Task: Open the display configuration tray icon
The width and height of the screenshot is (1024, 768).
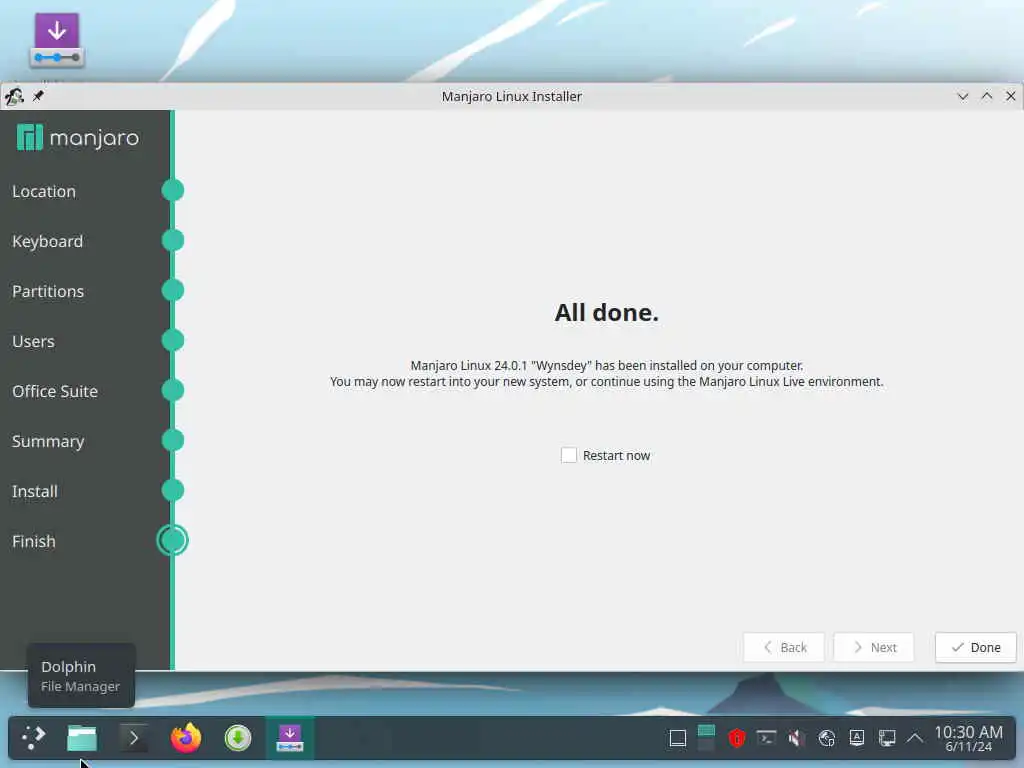Action: click(887, 738)
